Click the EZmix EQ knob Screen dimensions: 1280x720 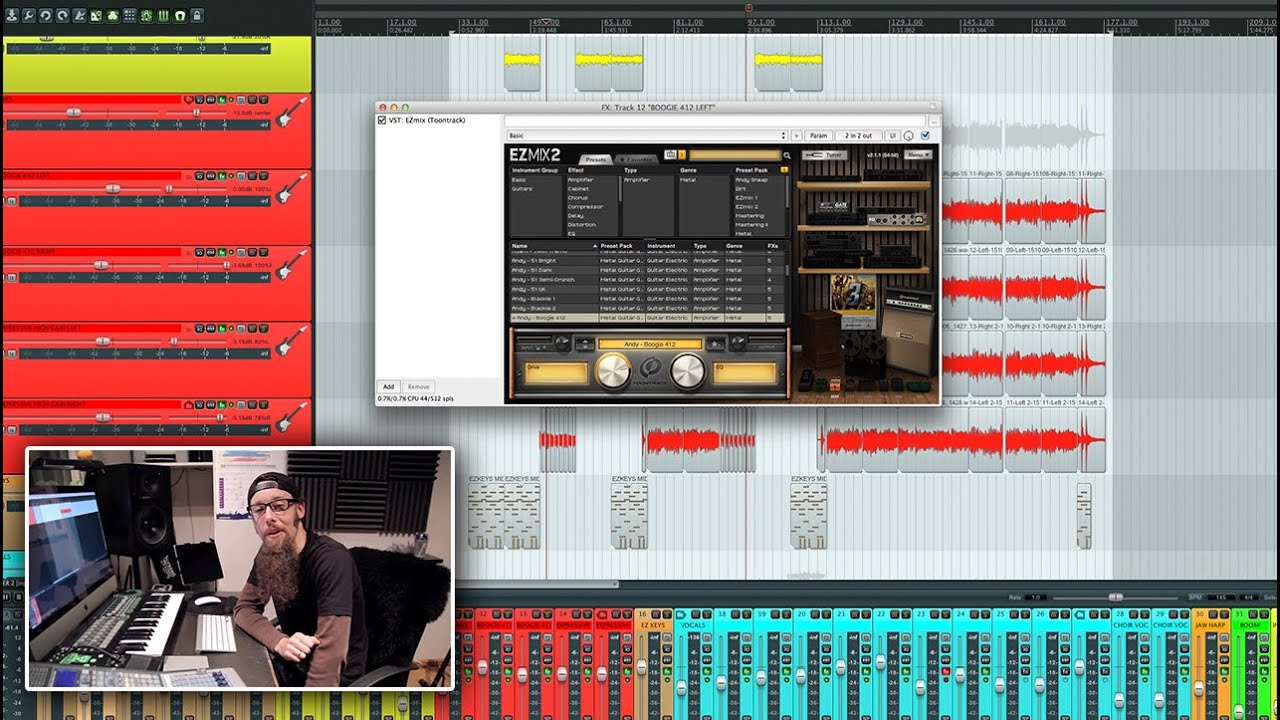(x=687, y=371)
